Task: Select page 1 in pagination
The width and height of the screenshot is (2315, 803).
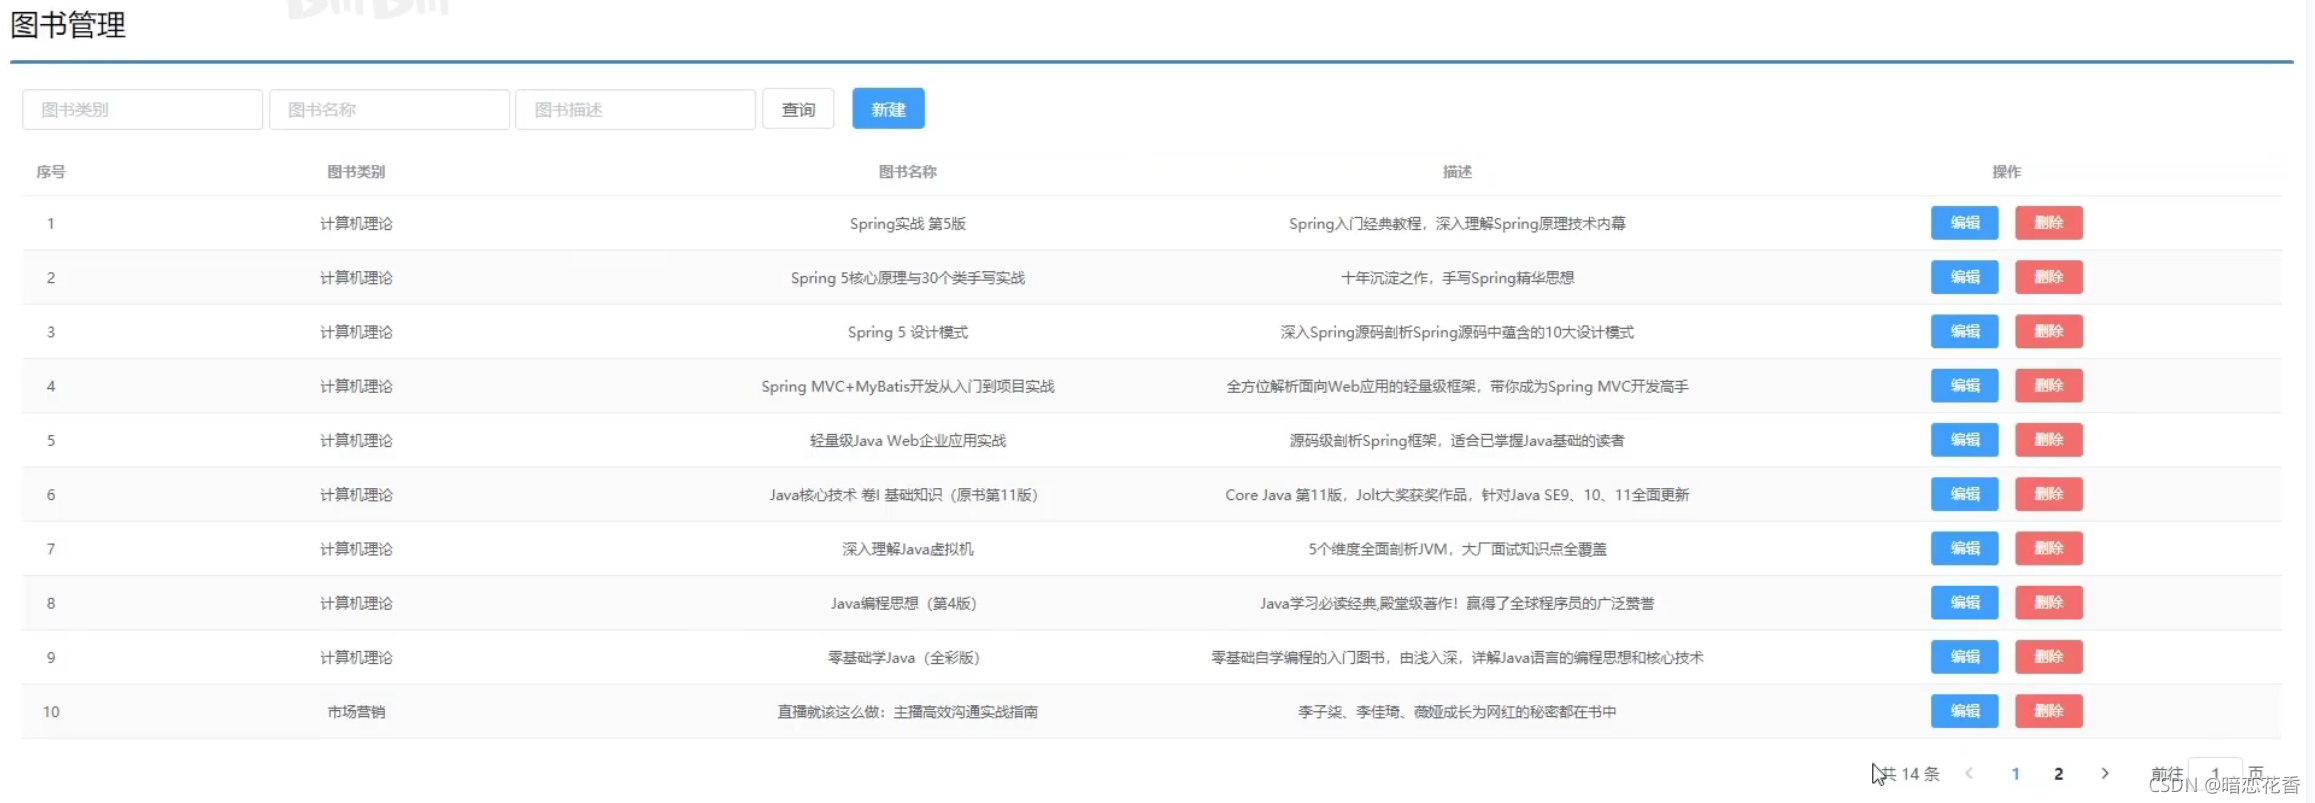Action: (x=2015, y=774)
